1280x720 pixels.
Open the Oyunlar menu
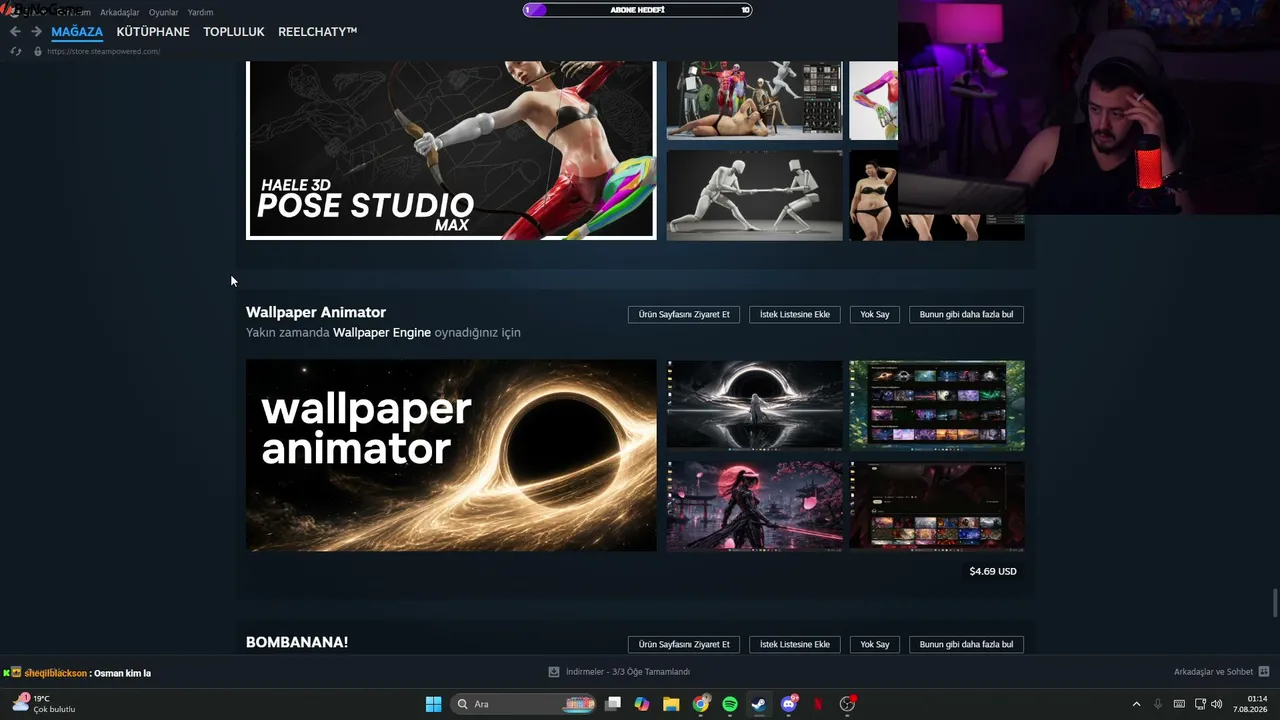163,12
